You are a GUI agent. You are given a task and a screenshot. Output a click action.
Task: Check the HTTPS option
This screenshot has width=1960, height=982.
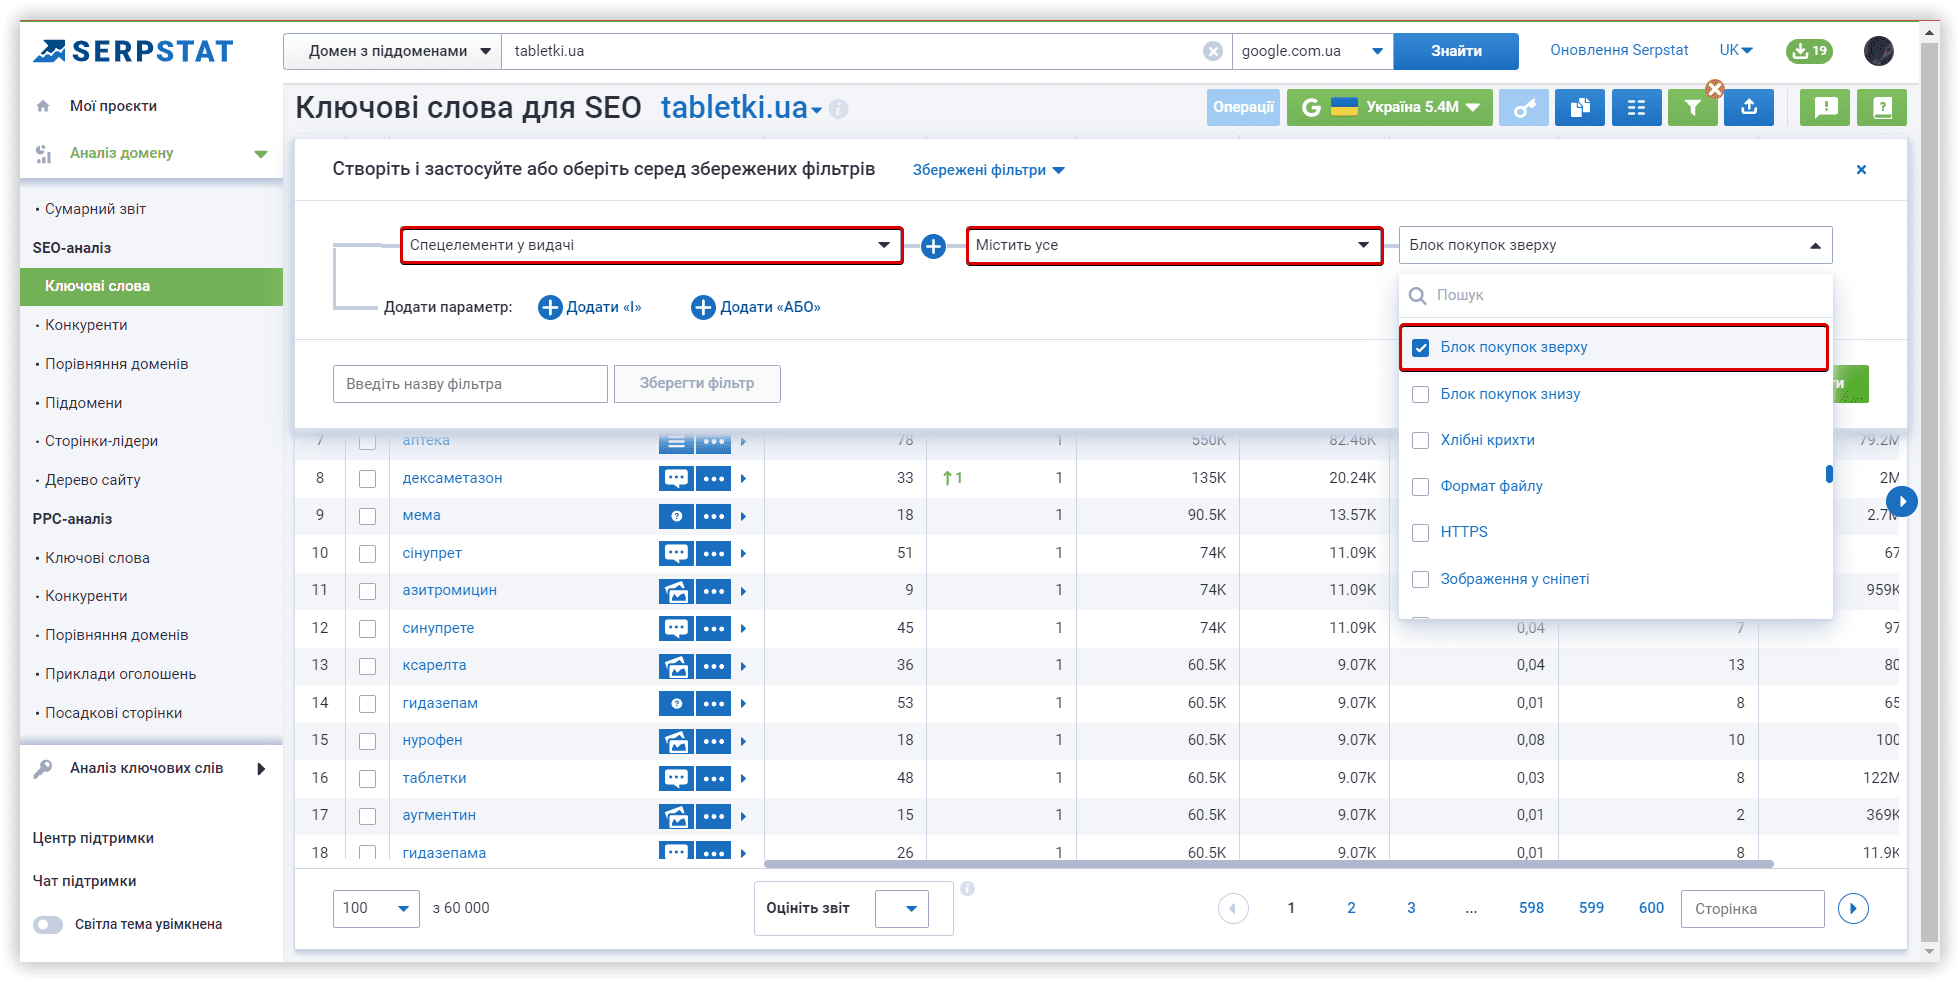1420,533
